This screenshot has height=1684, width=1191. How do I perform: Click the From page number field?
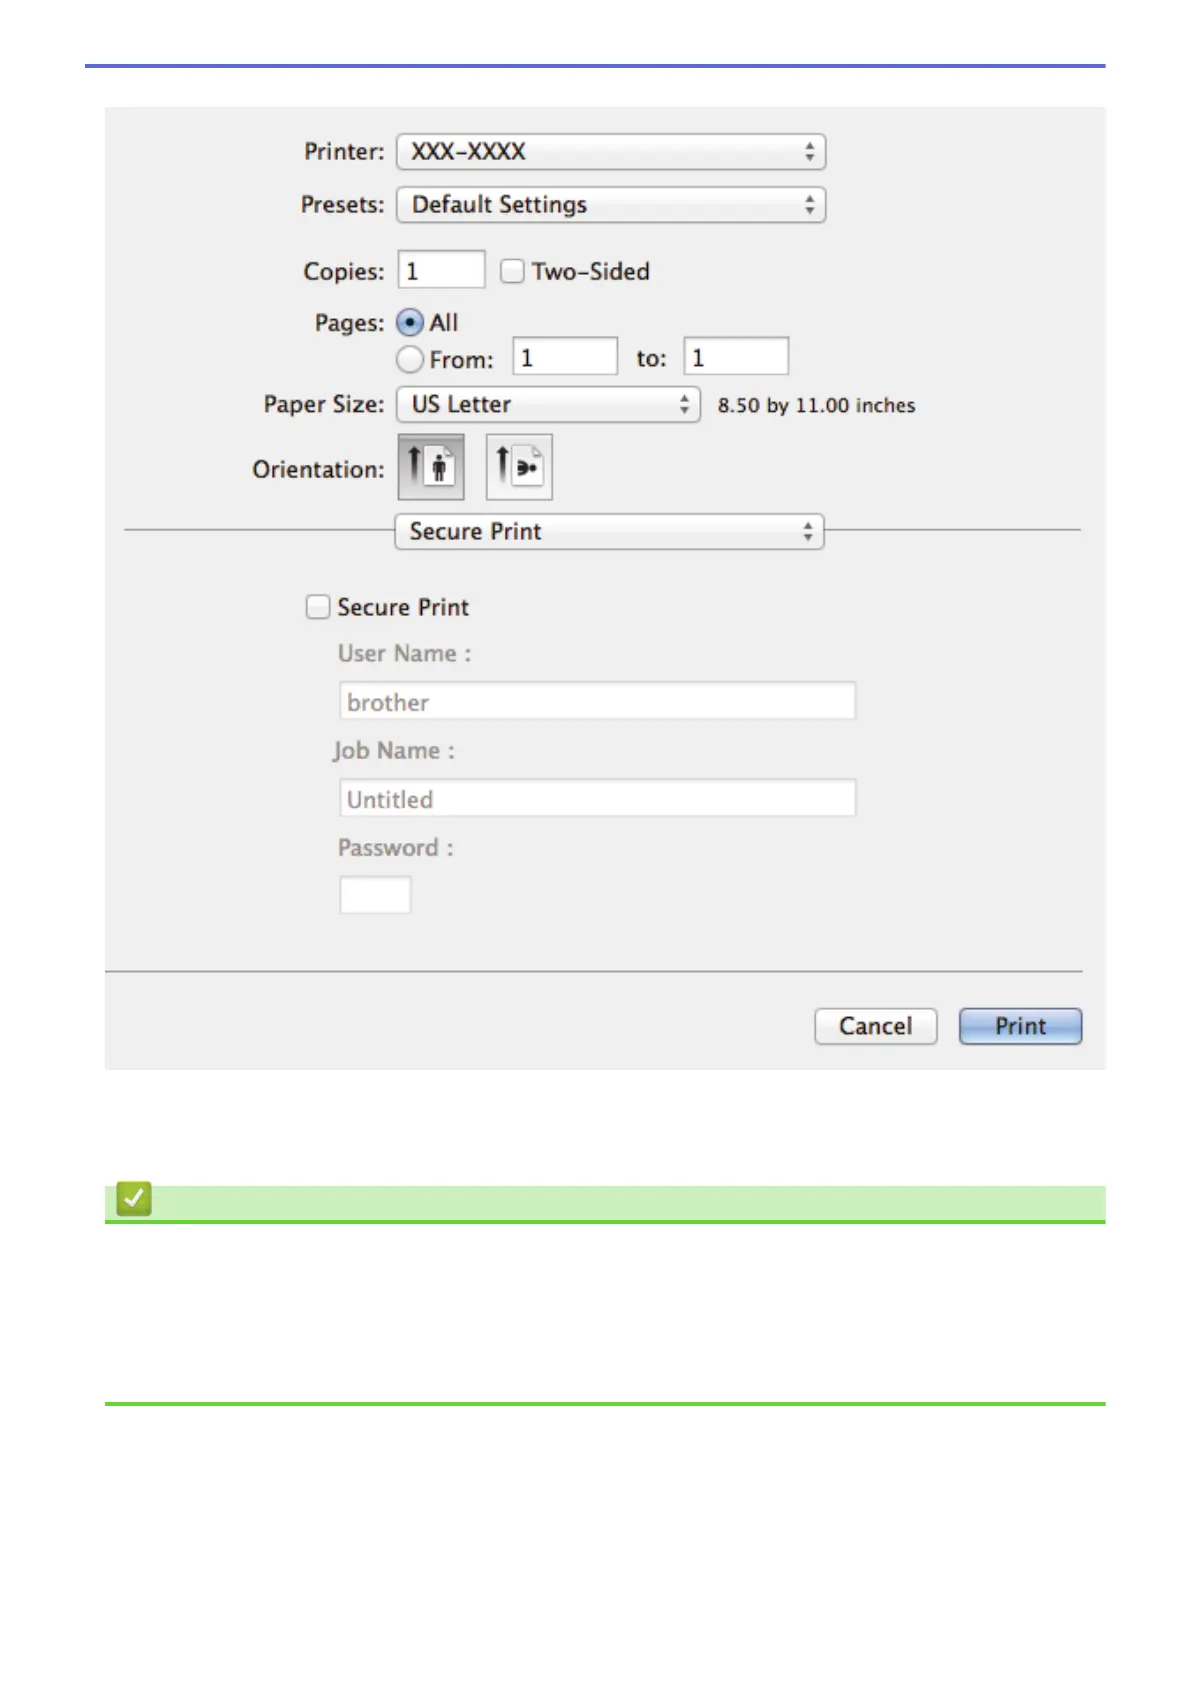(x=565, y=357)
